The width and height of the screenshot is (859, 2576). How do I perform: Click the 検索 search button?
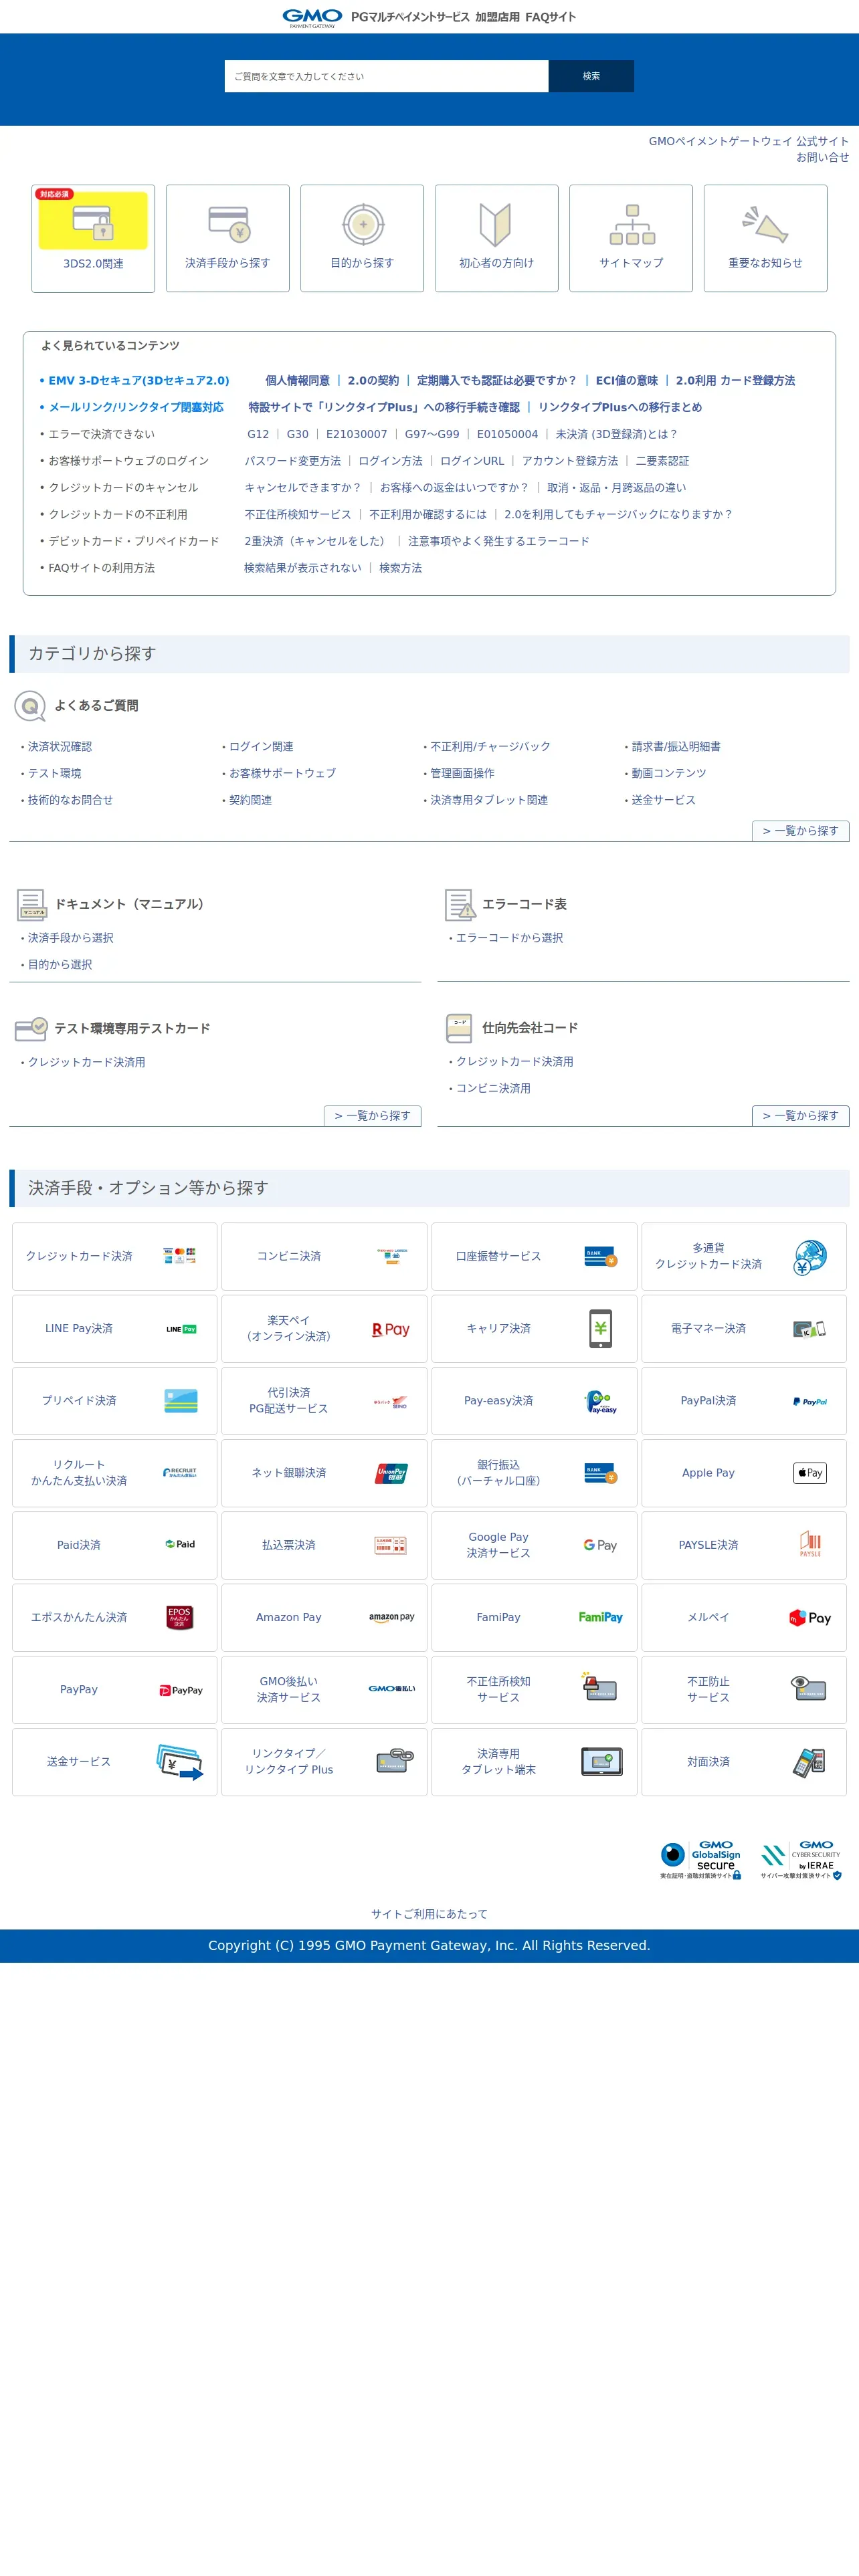pos(591,76)
